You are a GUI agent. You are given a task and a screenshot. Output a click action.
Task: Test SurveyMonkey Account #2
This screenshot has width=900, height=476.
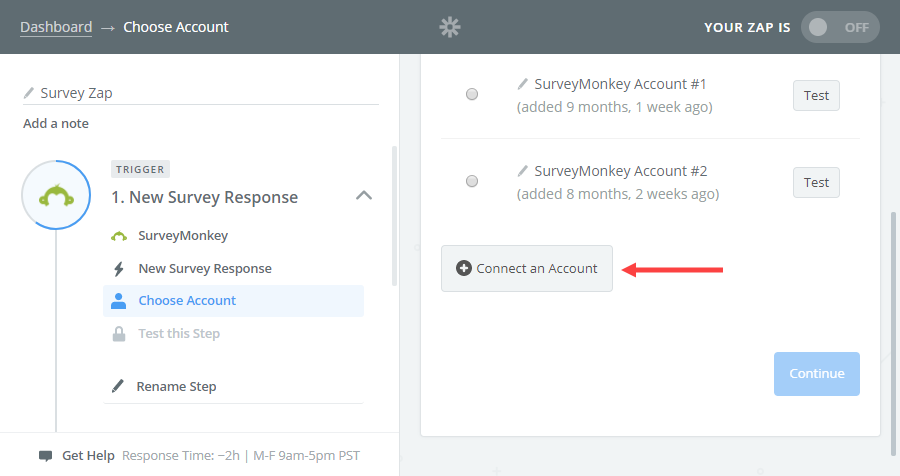[x=816, y=183]
